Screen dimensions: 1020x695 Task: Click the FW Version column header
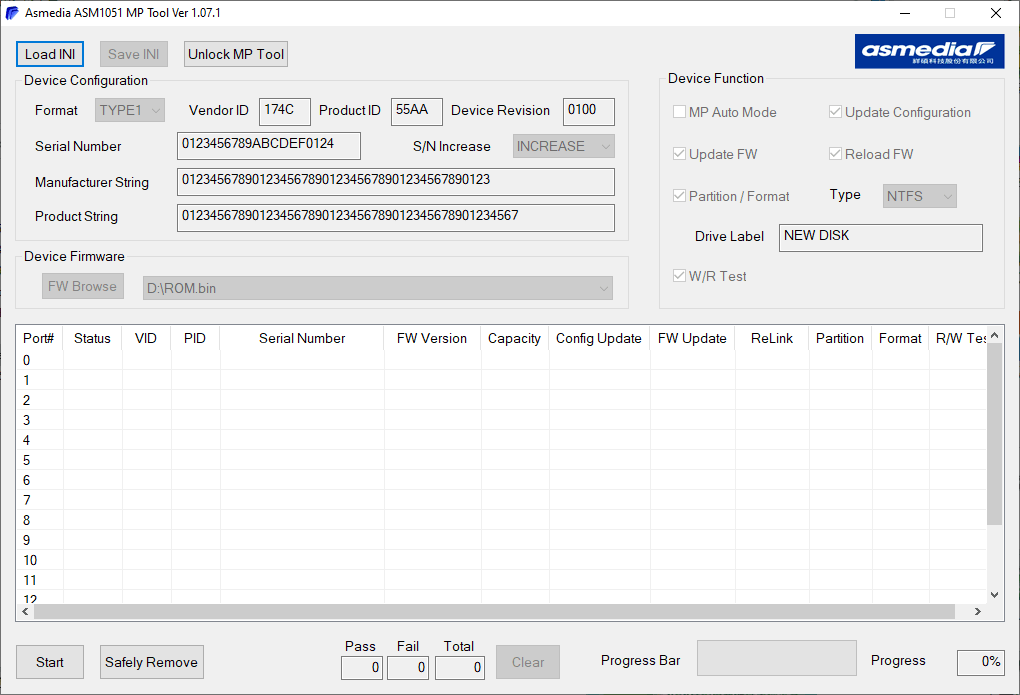point(432,338)
